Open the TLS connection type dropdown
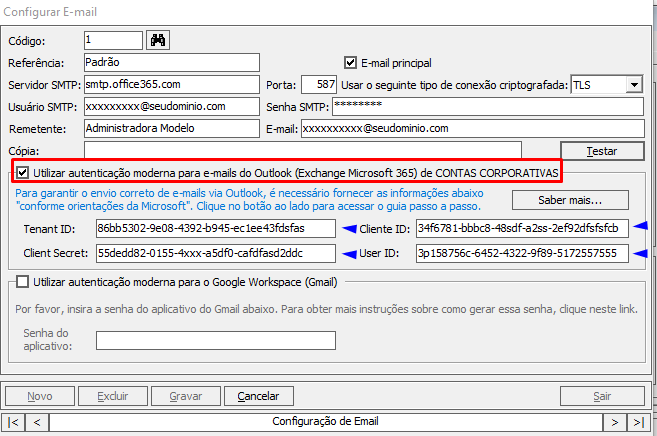This screenshot has width=657, height=436. 634,85
